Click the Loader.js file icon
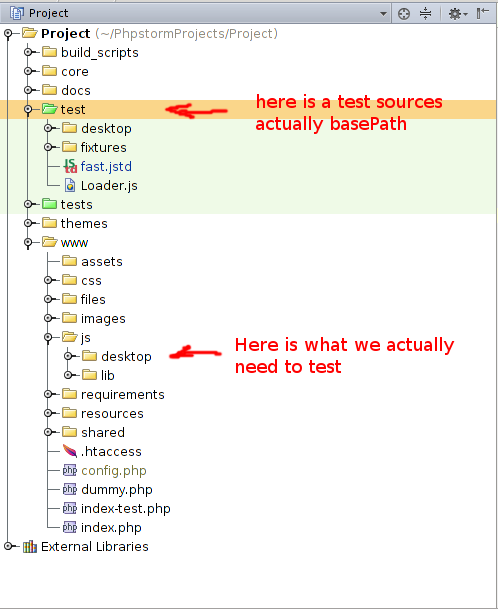 point(70,185)
